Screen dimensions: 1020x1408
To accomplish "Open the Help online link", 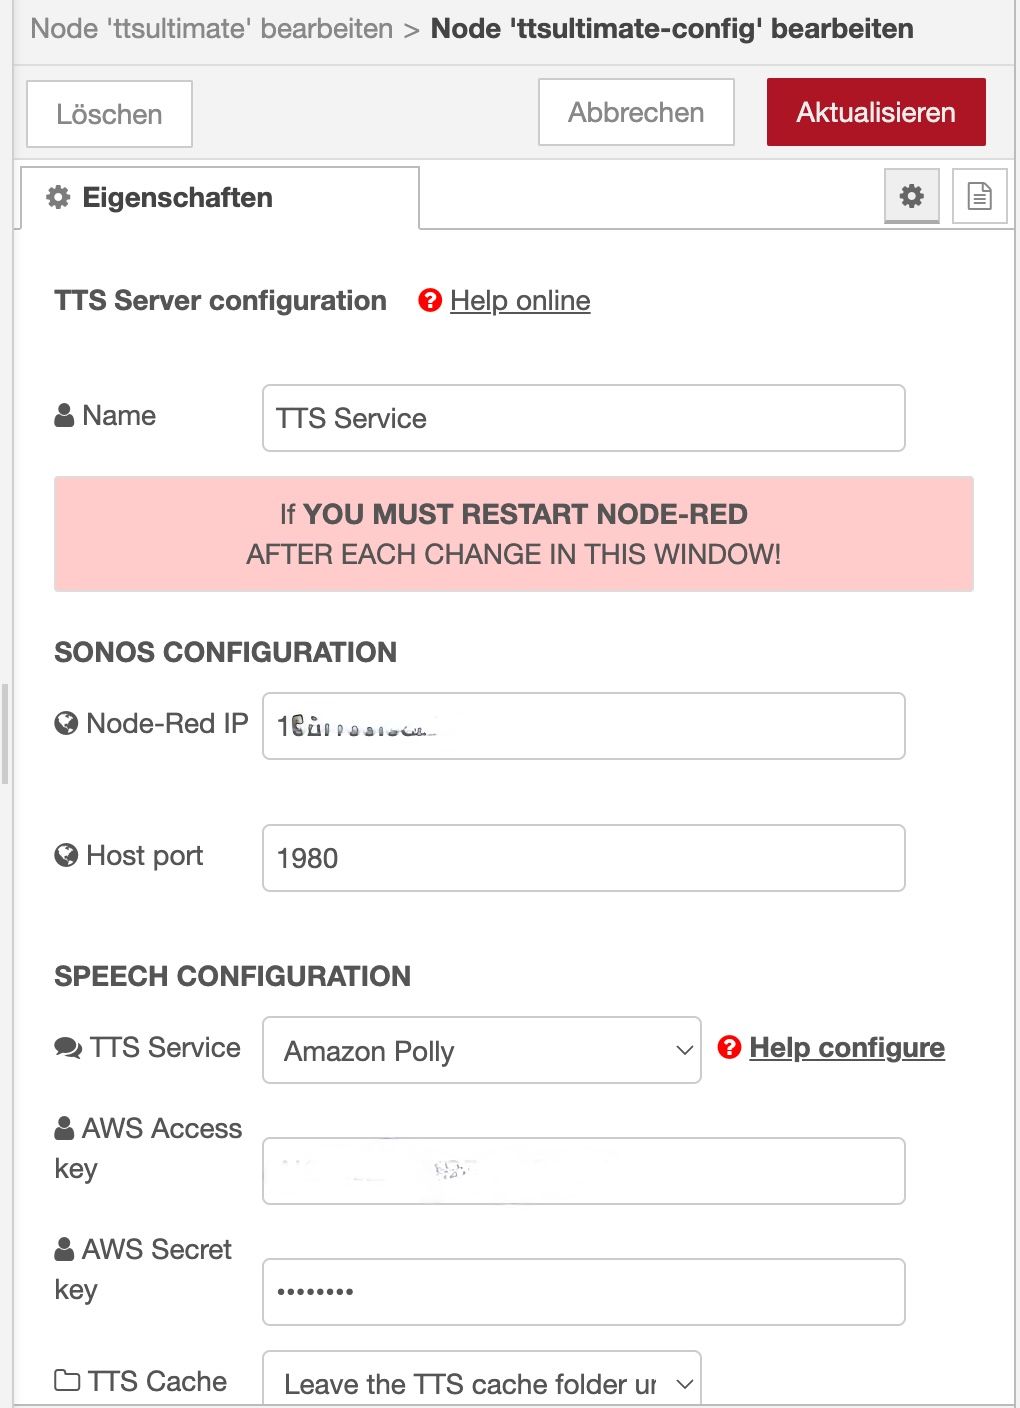I will click(x=520, y=300).
